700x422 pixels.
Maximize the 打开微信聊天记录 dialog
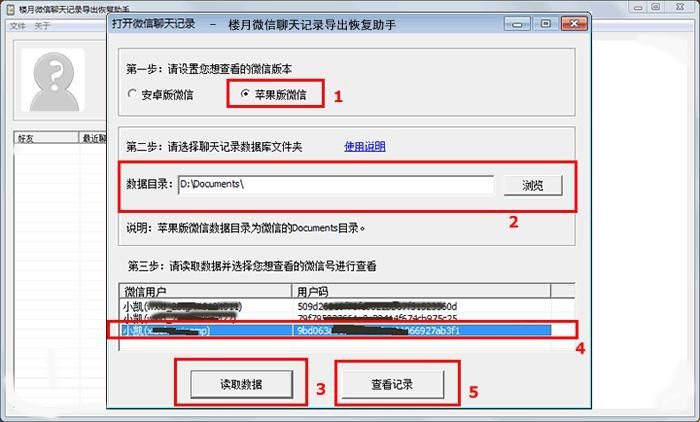point(546,24)
